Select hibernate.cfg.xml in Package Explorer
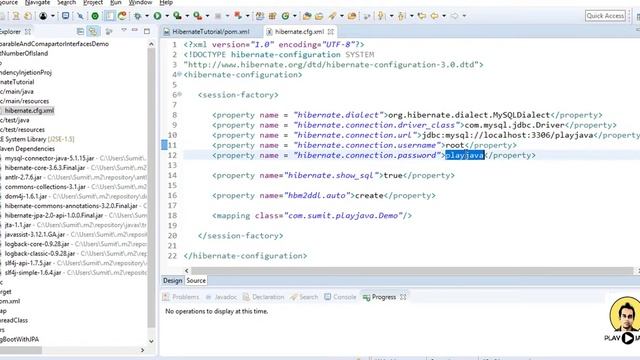Screen dimensions: 640x360 click(x=29, y=110)
